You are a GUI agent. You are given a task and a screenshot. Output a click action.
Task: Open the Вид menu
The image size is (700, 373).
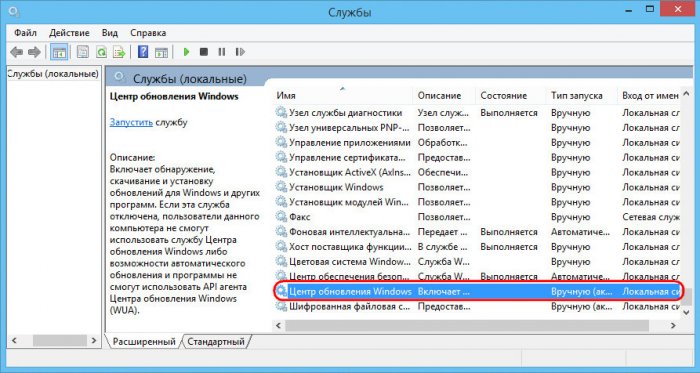(x=110, y=33)
